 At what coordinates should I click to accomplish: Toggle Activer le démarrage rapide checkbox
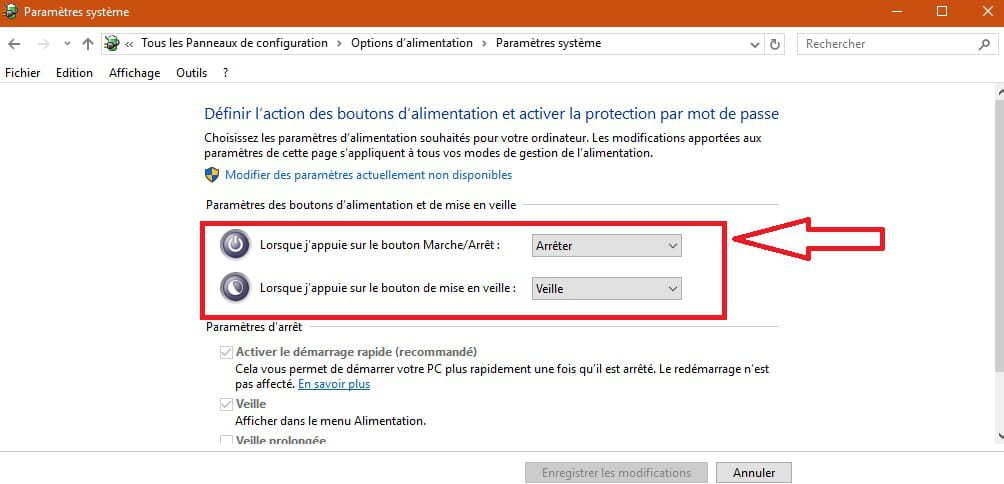pyautogui.click(x=226, y=352)
